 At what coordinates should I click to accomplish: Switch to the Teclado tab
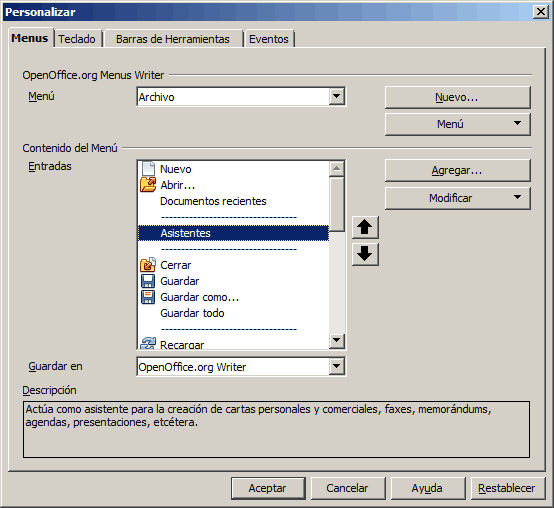[77, 39]
